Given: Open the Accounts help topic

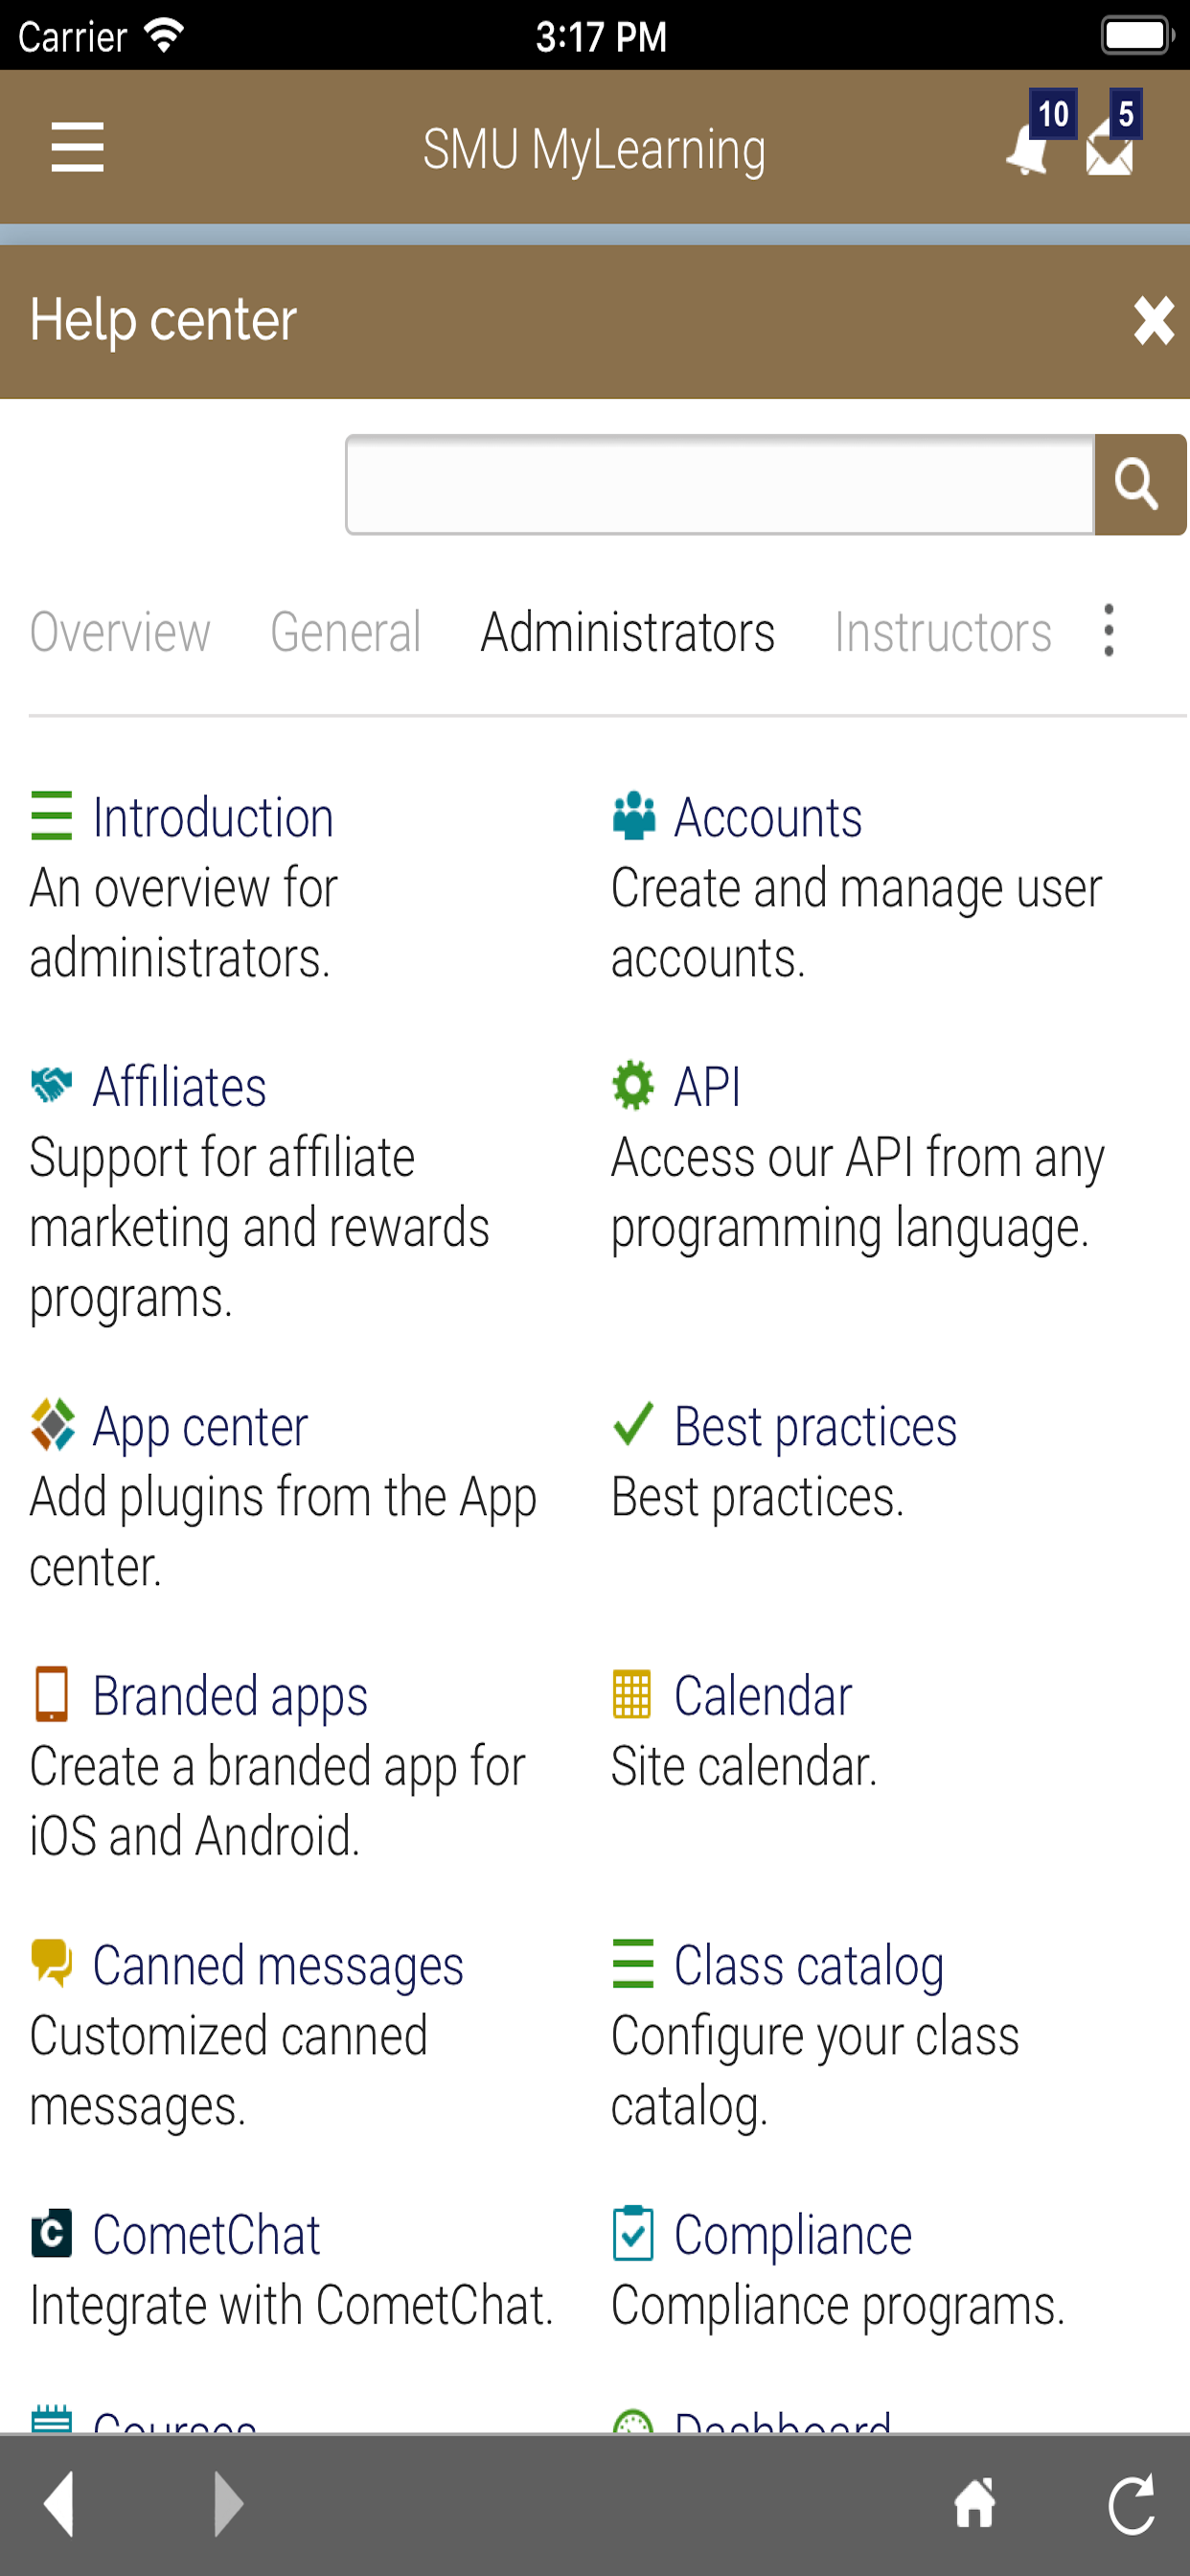Looking at the screenshot, I should click(768, 818).
